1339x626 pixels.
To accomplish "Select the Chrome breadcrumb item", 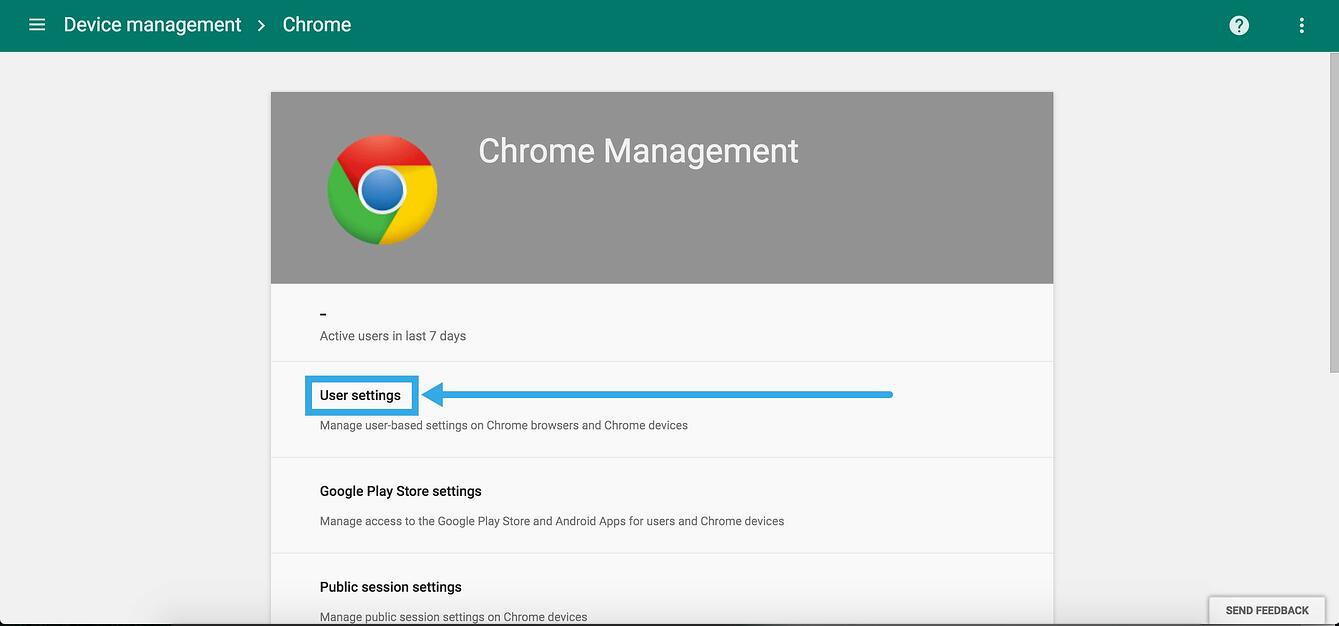I will click(317, 25).
